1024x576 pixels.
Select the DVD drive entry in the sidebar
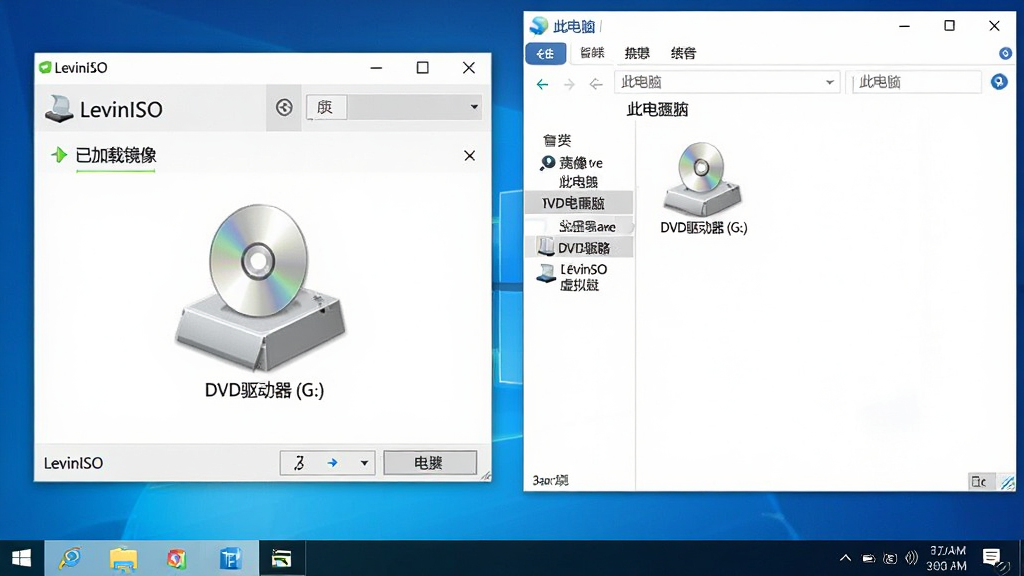579,248
